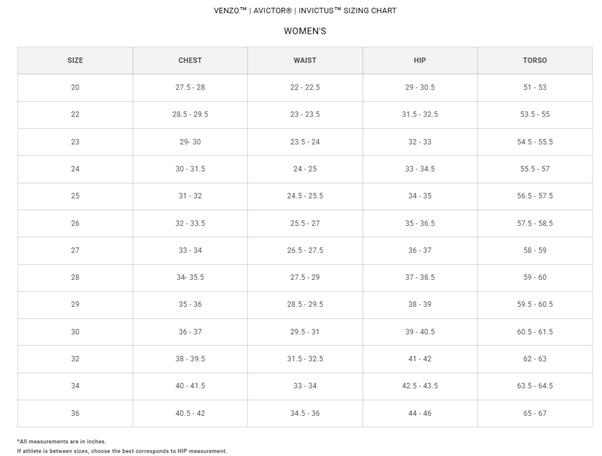This screenshot has height=456, width=602.
Task: Click the size 36 row label
Action: pyautogui.click(x=75, y=413)
